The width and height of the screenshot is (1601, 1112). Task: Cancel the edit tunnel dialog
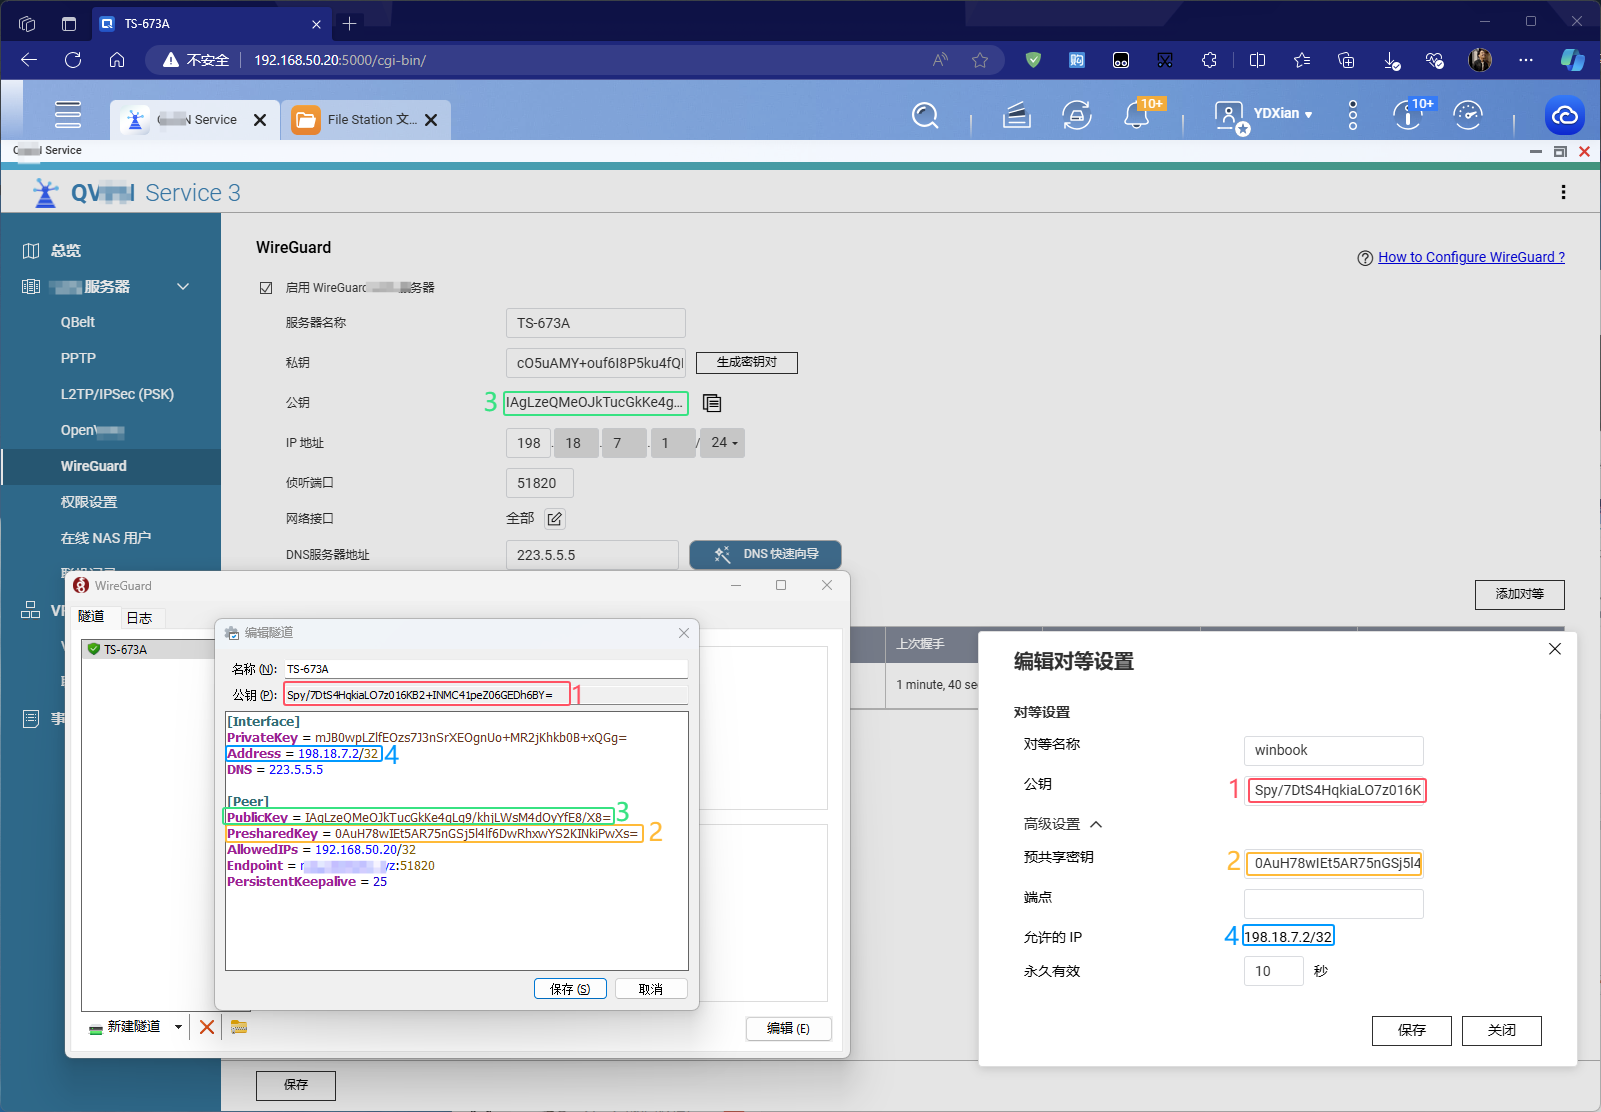651,989
